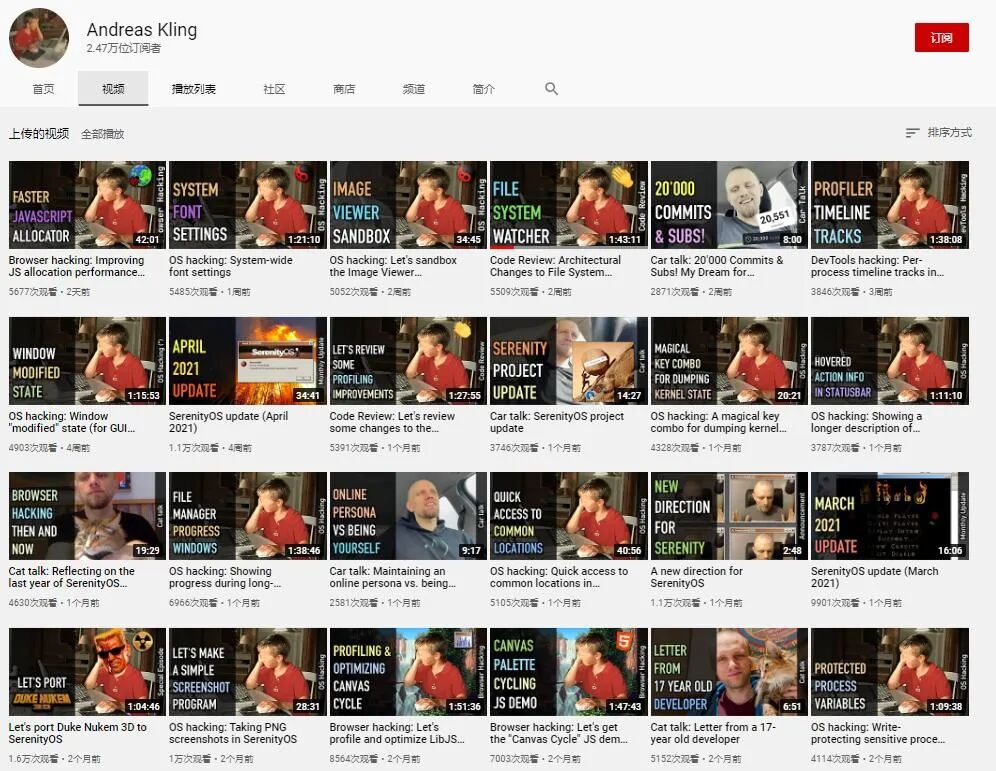Open the Browser Hacking Then and Now thumbnail
Image resolution: width=996 pixels, height=771 pixels.
[88, 516]
